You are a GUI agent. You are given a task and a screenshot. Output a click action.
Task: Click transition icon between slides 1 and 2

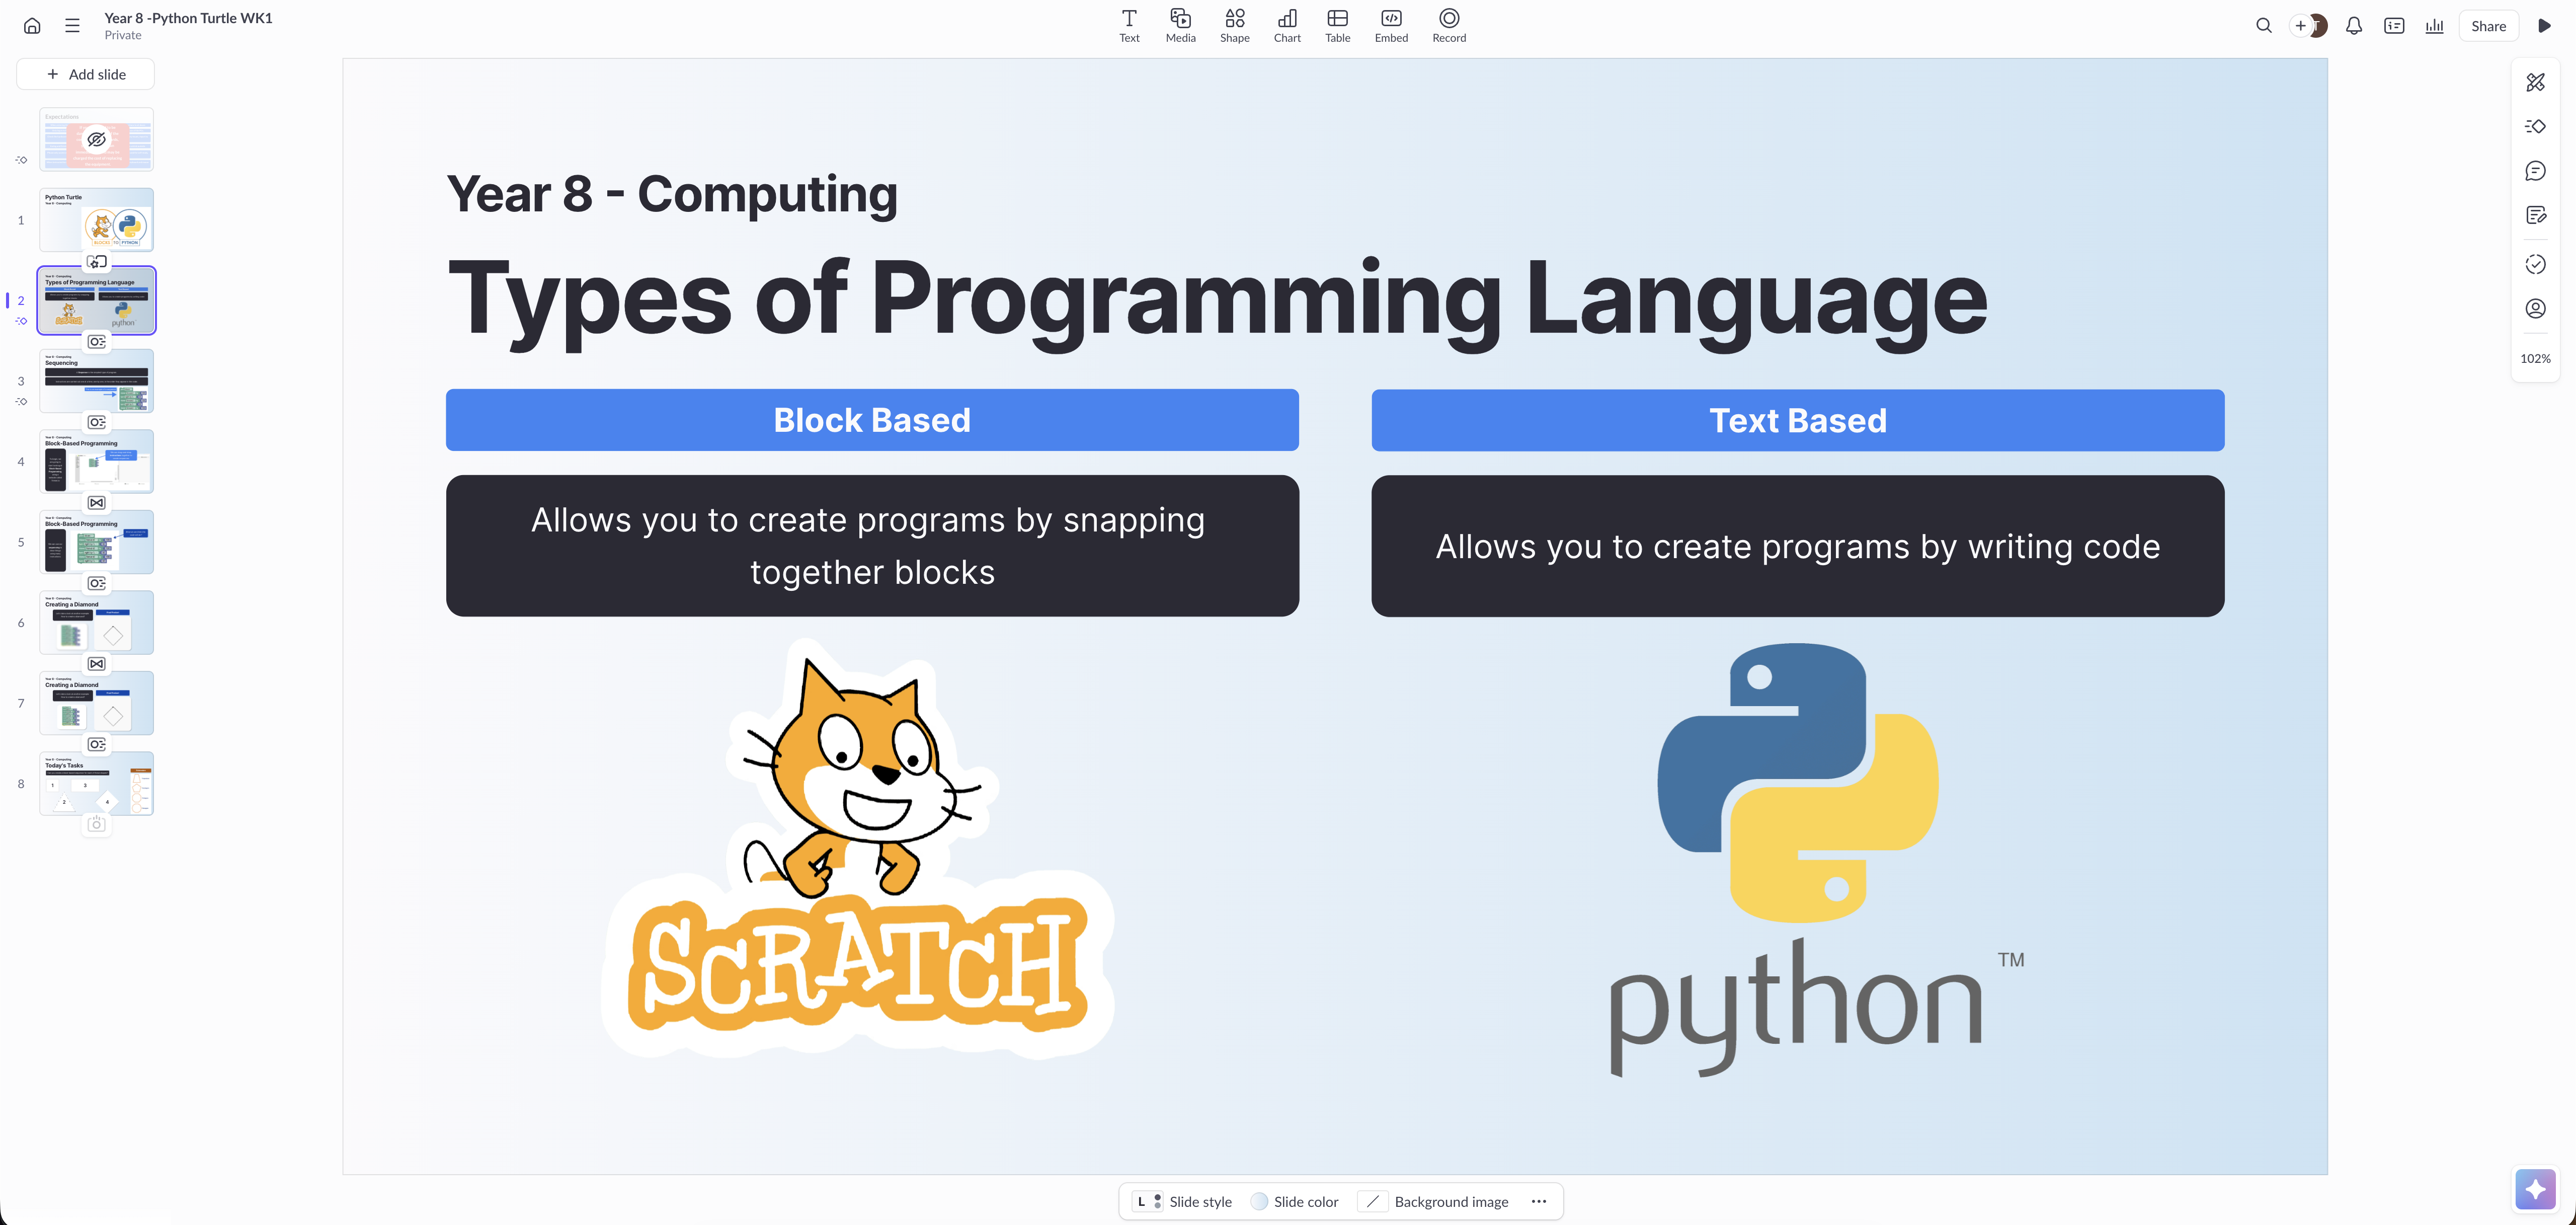tap(96, 262)
